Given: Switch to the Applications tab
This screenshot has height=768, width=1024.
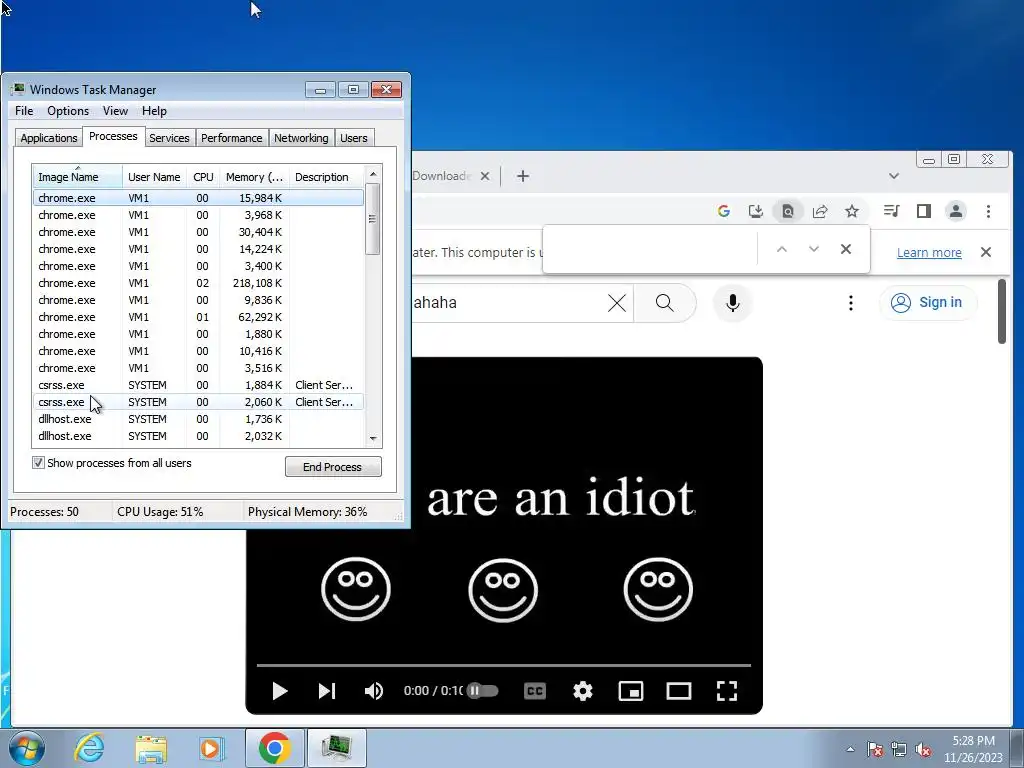Looking at the screenshot, I should (48, 138).
